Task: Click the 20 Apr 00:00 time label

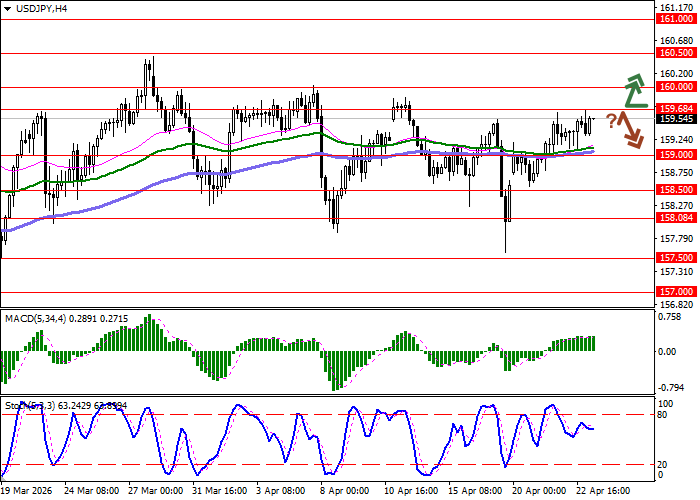Action: pos(539,491)
